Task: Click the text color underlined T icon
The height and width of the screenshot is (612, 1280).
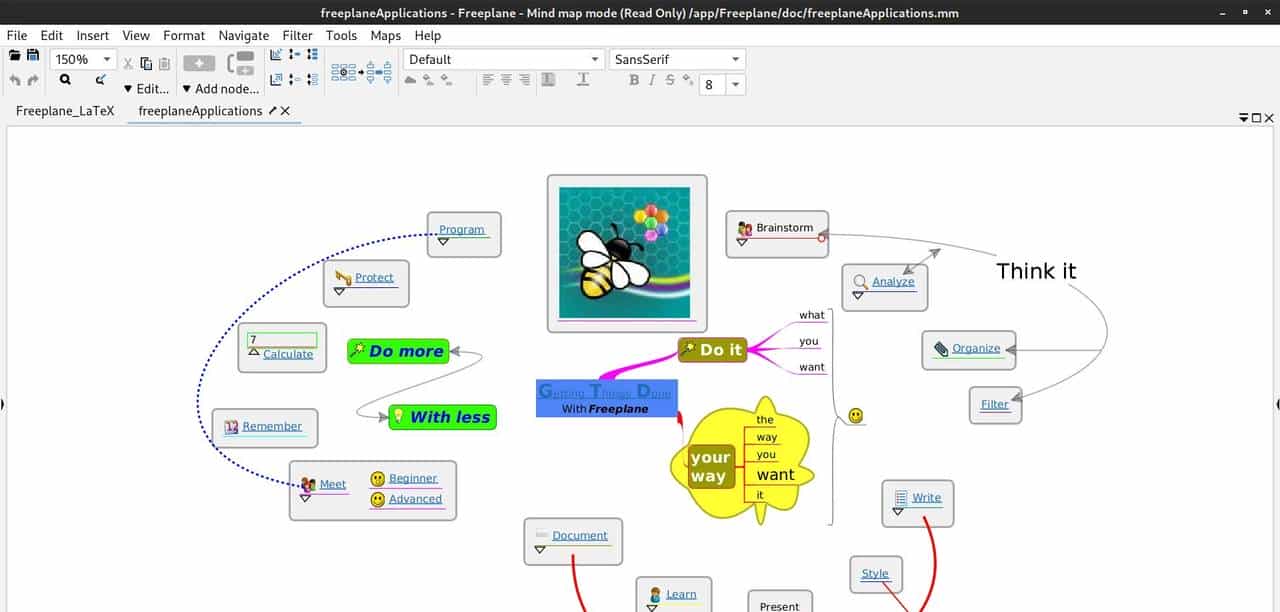Action: click(583, 80)
